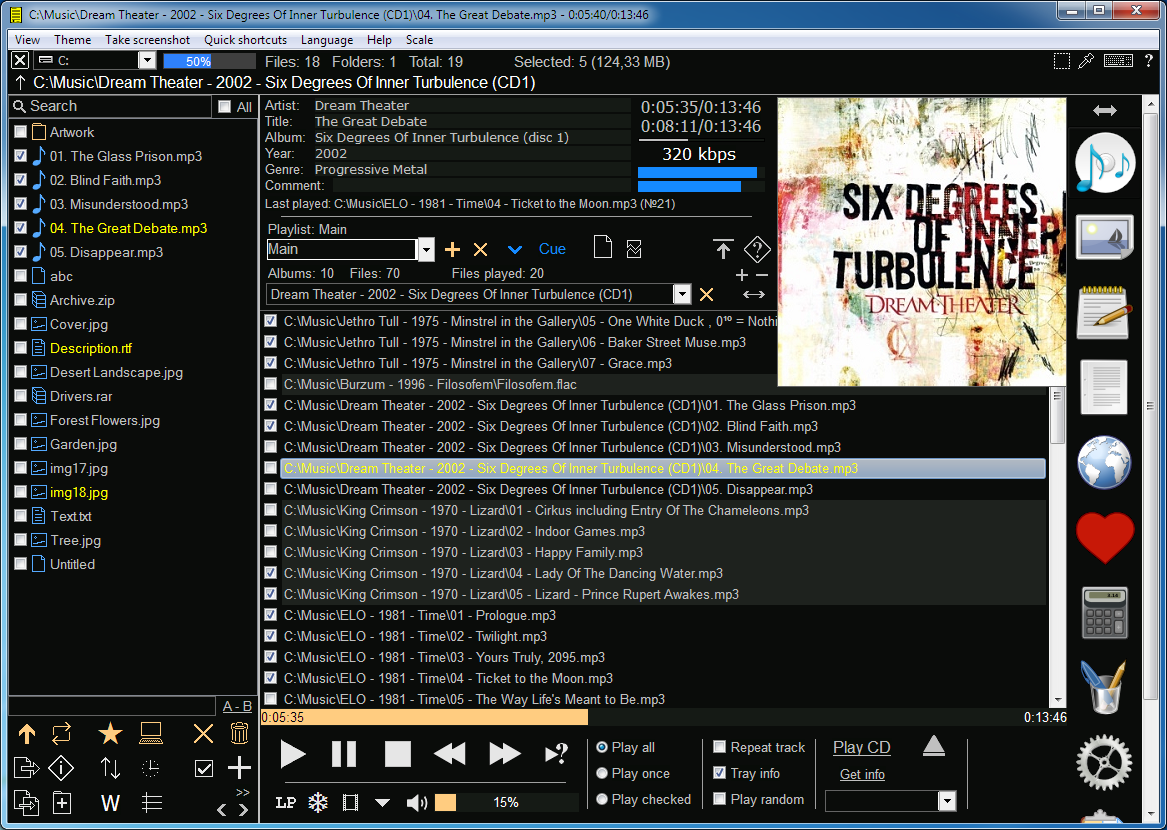Image resolution: width=1167 pixels, height=830 pixels.
Task: Click the Play button in the player
Action: [292, 754]
